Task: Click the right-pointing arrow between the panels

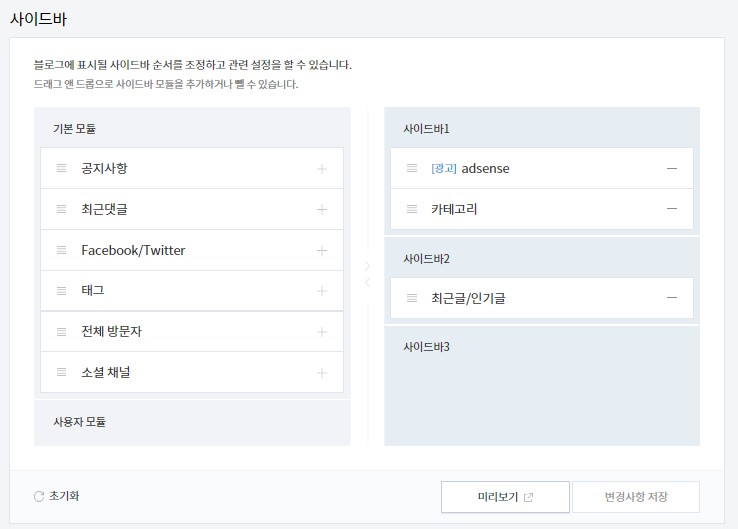Action: tap(368, 266)
